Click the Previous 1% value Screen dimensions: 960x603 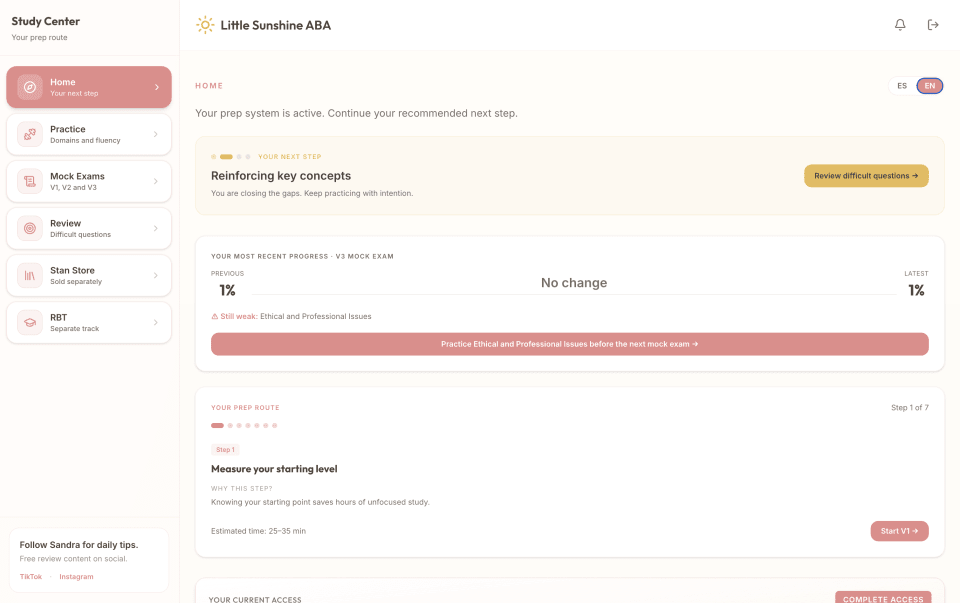click(x=227, y=290)
